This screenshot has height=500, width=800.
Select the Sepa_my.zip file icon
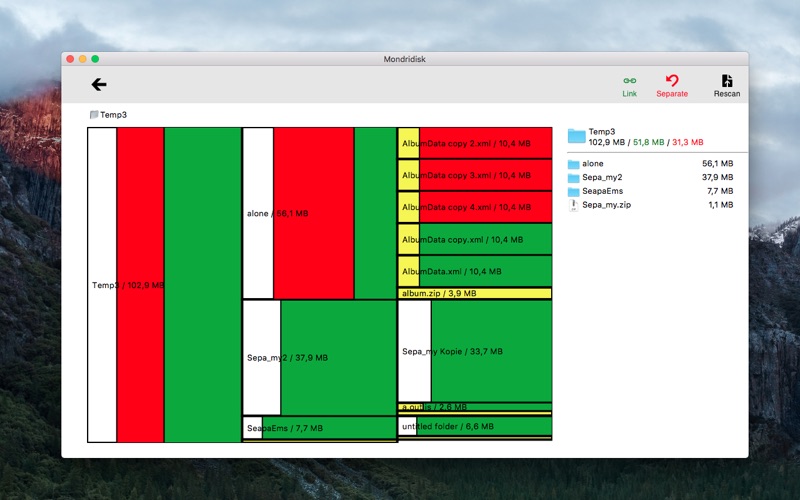[573, 205]
